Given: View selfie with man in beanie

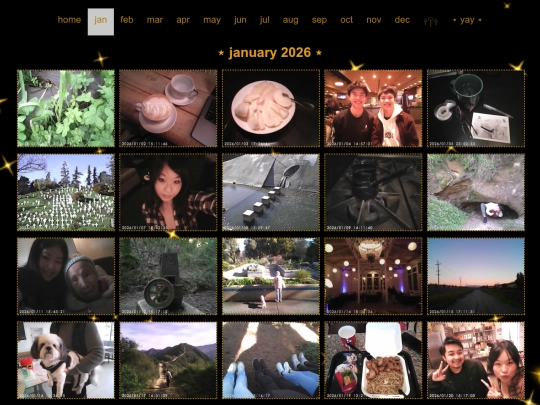Looking at the screenshot, I should [66, 276].
